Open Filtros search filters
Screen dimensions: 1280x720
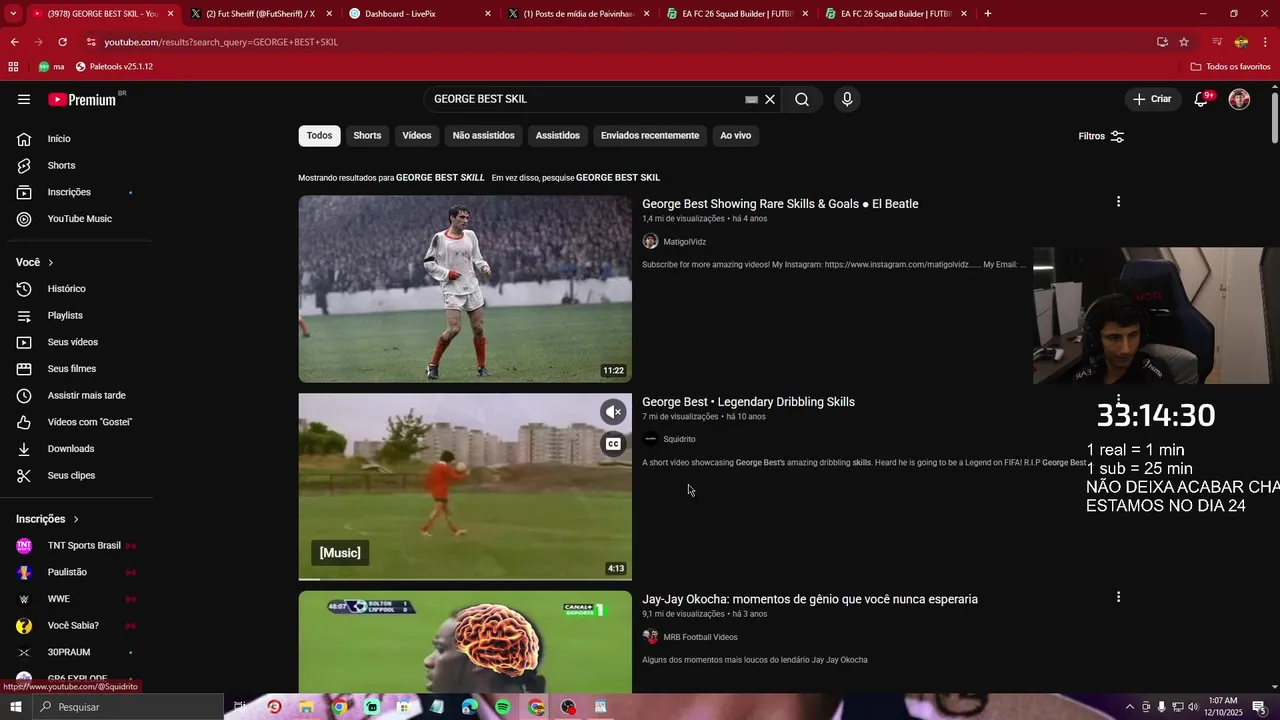1101,136
